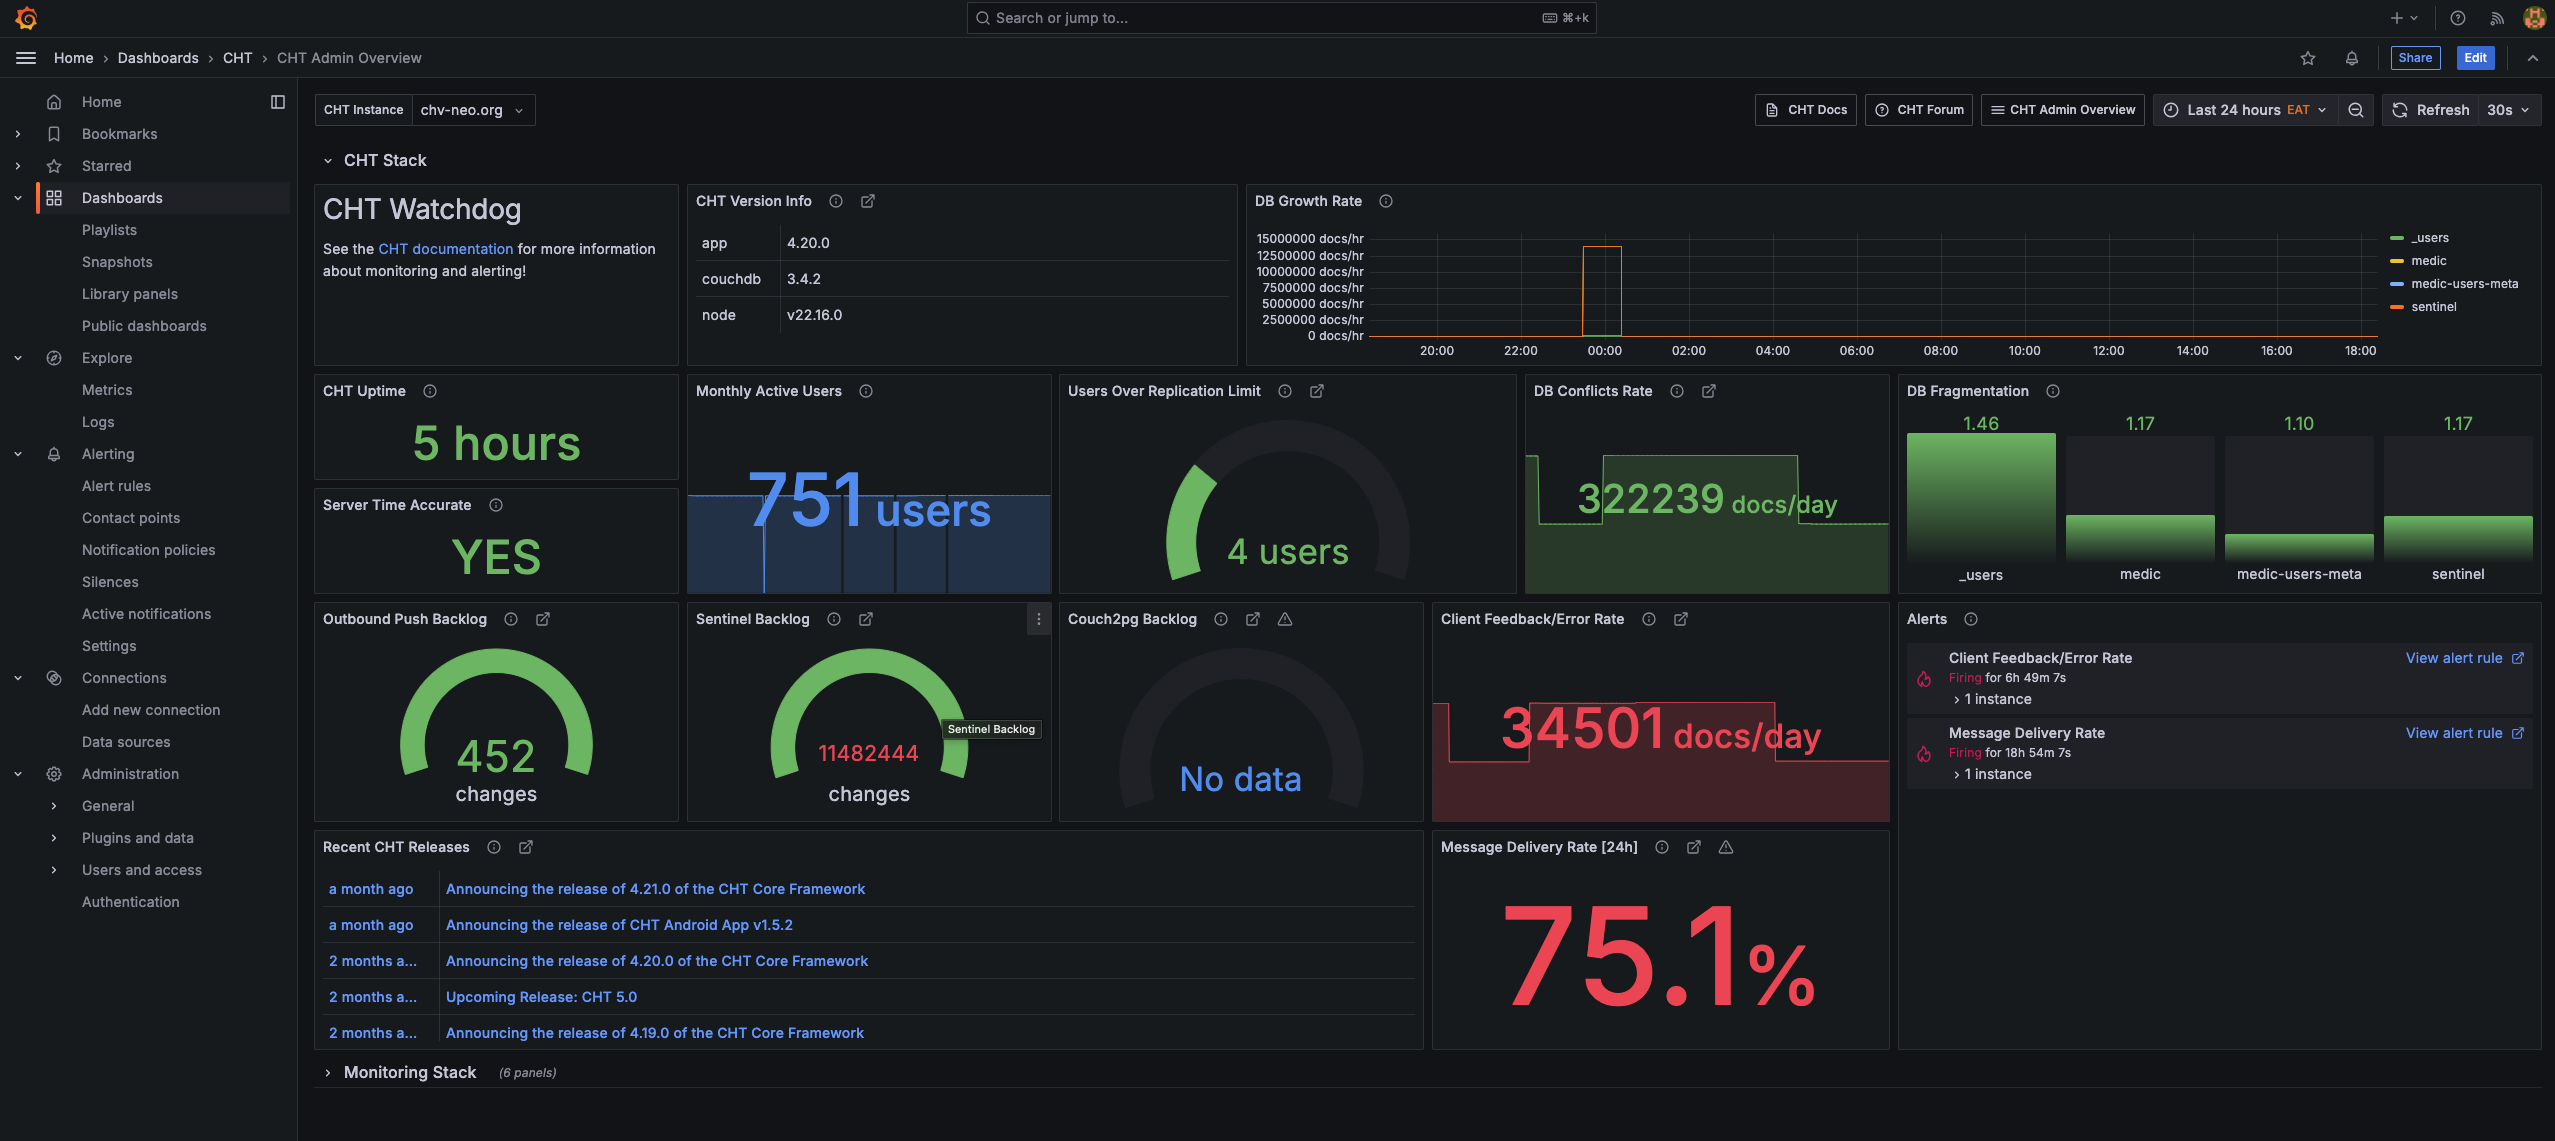Open Explore Metrics in sidebar
The width and height of the screenshot is (2555, 1141).
[x=107, y=390]
